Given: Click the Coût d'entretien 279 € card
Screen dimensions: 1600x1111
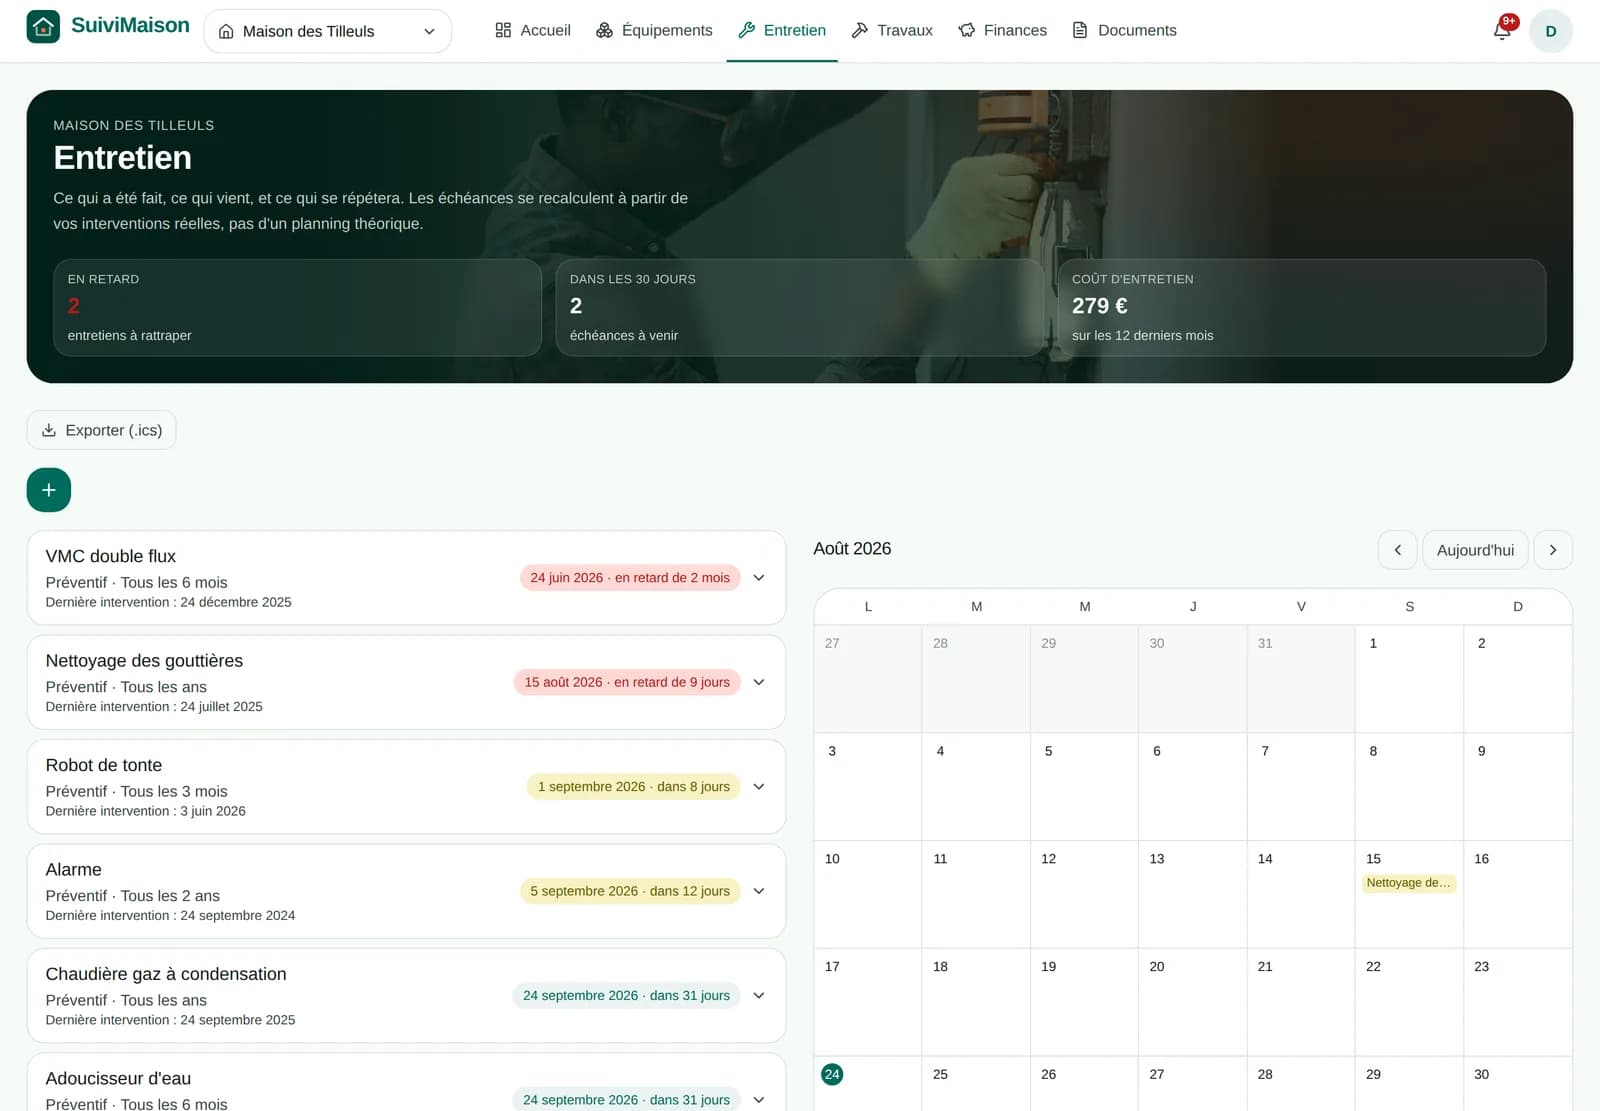Looking at the screenshot, I should click(x=1302, y=308).
